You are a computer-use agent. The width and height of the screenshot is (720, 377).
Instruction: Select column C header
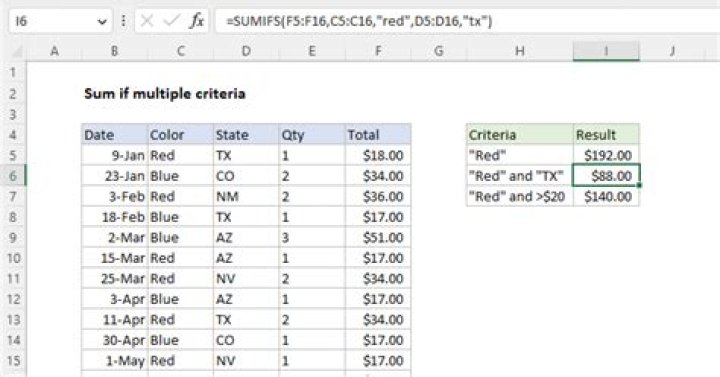click(180, 51)
